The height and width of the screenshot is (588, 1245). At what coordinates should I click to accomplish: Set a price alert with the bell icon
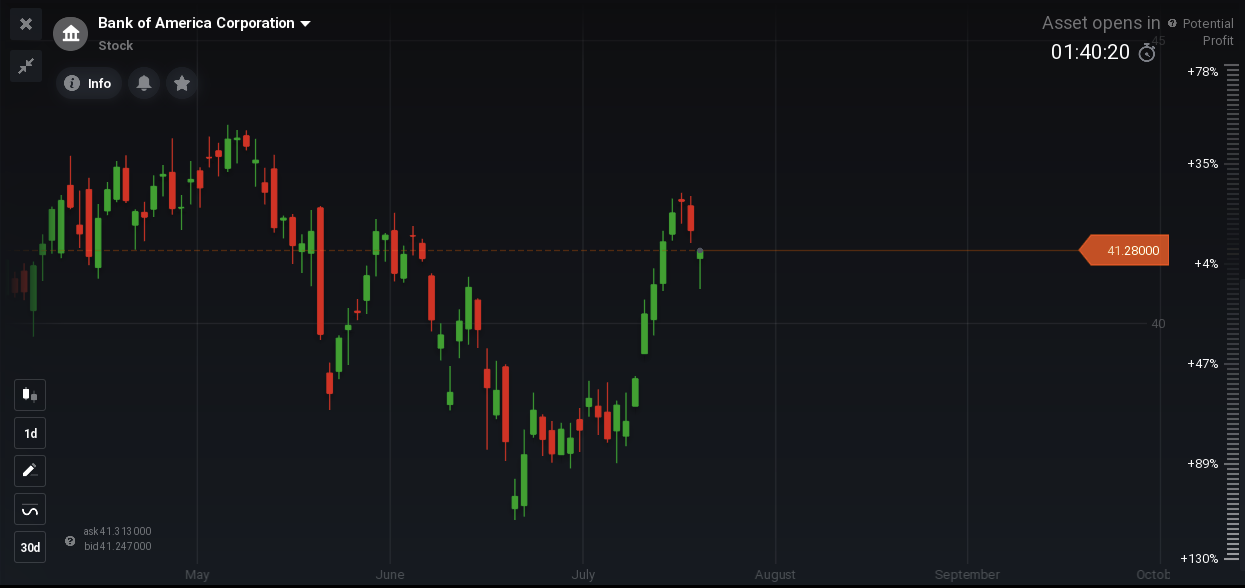(144, 84)
